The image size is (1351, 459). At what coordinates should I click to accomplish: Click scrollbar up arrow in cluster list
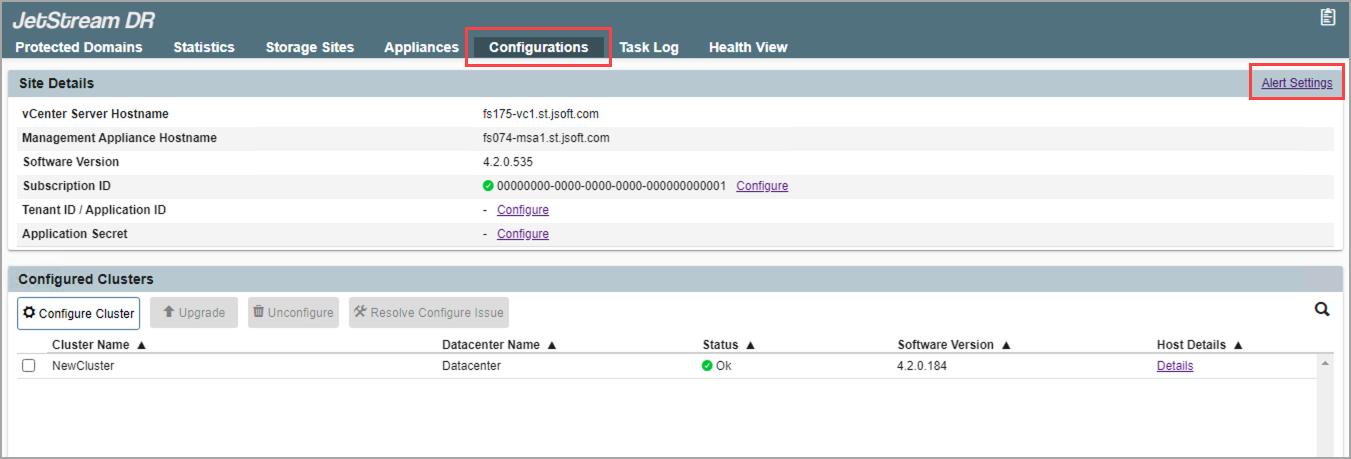tap(1325, 365)
